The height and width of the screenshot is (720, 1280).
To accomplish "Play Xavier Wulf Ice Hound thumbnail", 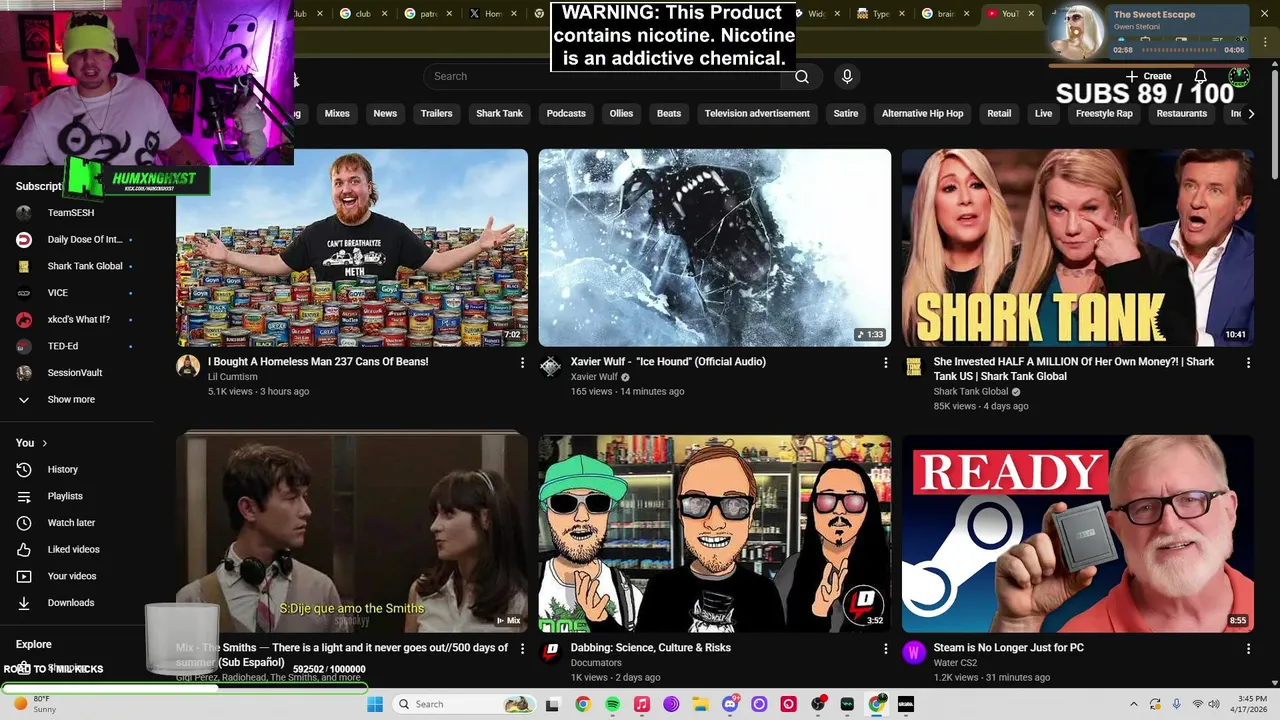I will [x=715, y=247].
